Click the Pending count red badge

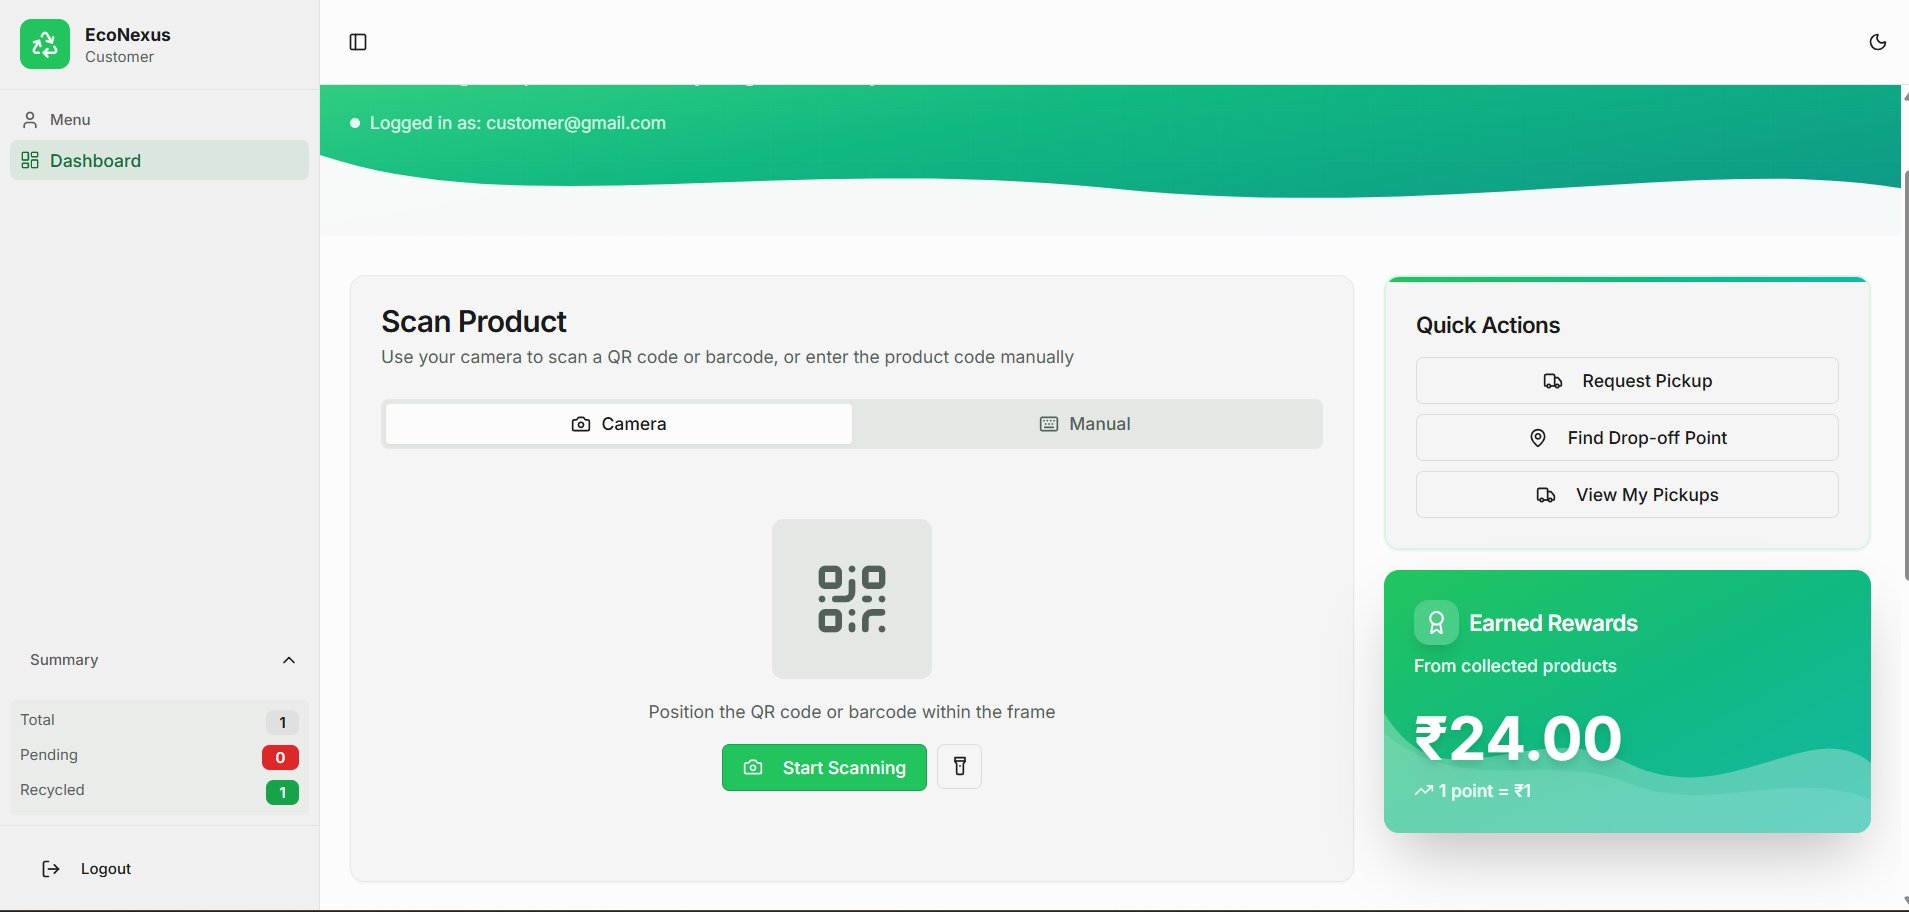pos(280,757)
